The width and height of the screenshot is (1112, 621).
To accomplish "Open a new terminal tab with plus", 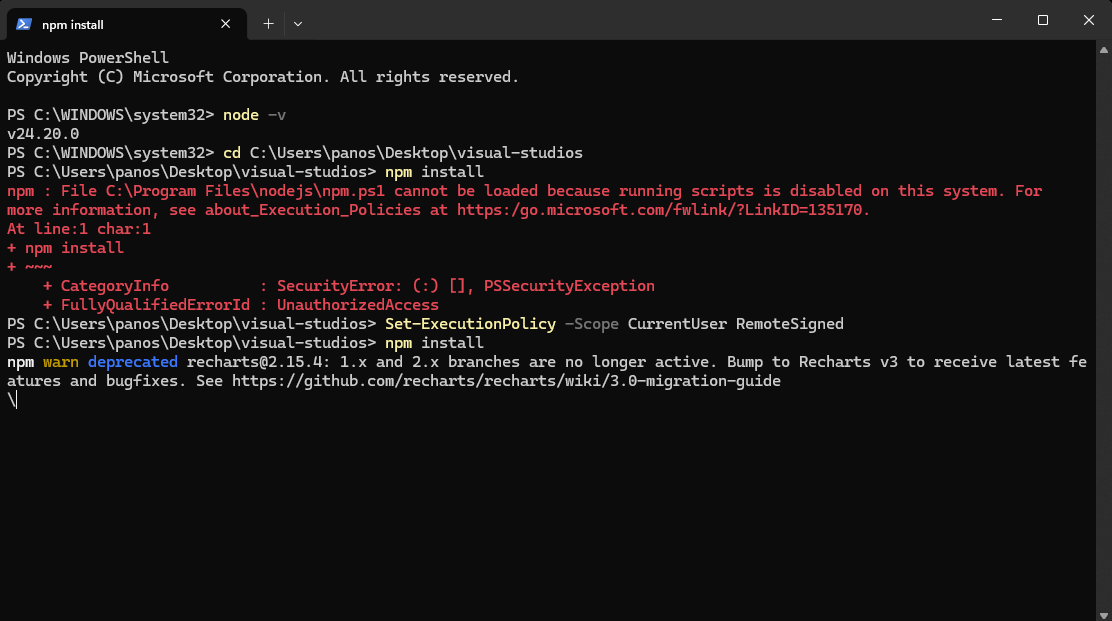I will [268, 24].
